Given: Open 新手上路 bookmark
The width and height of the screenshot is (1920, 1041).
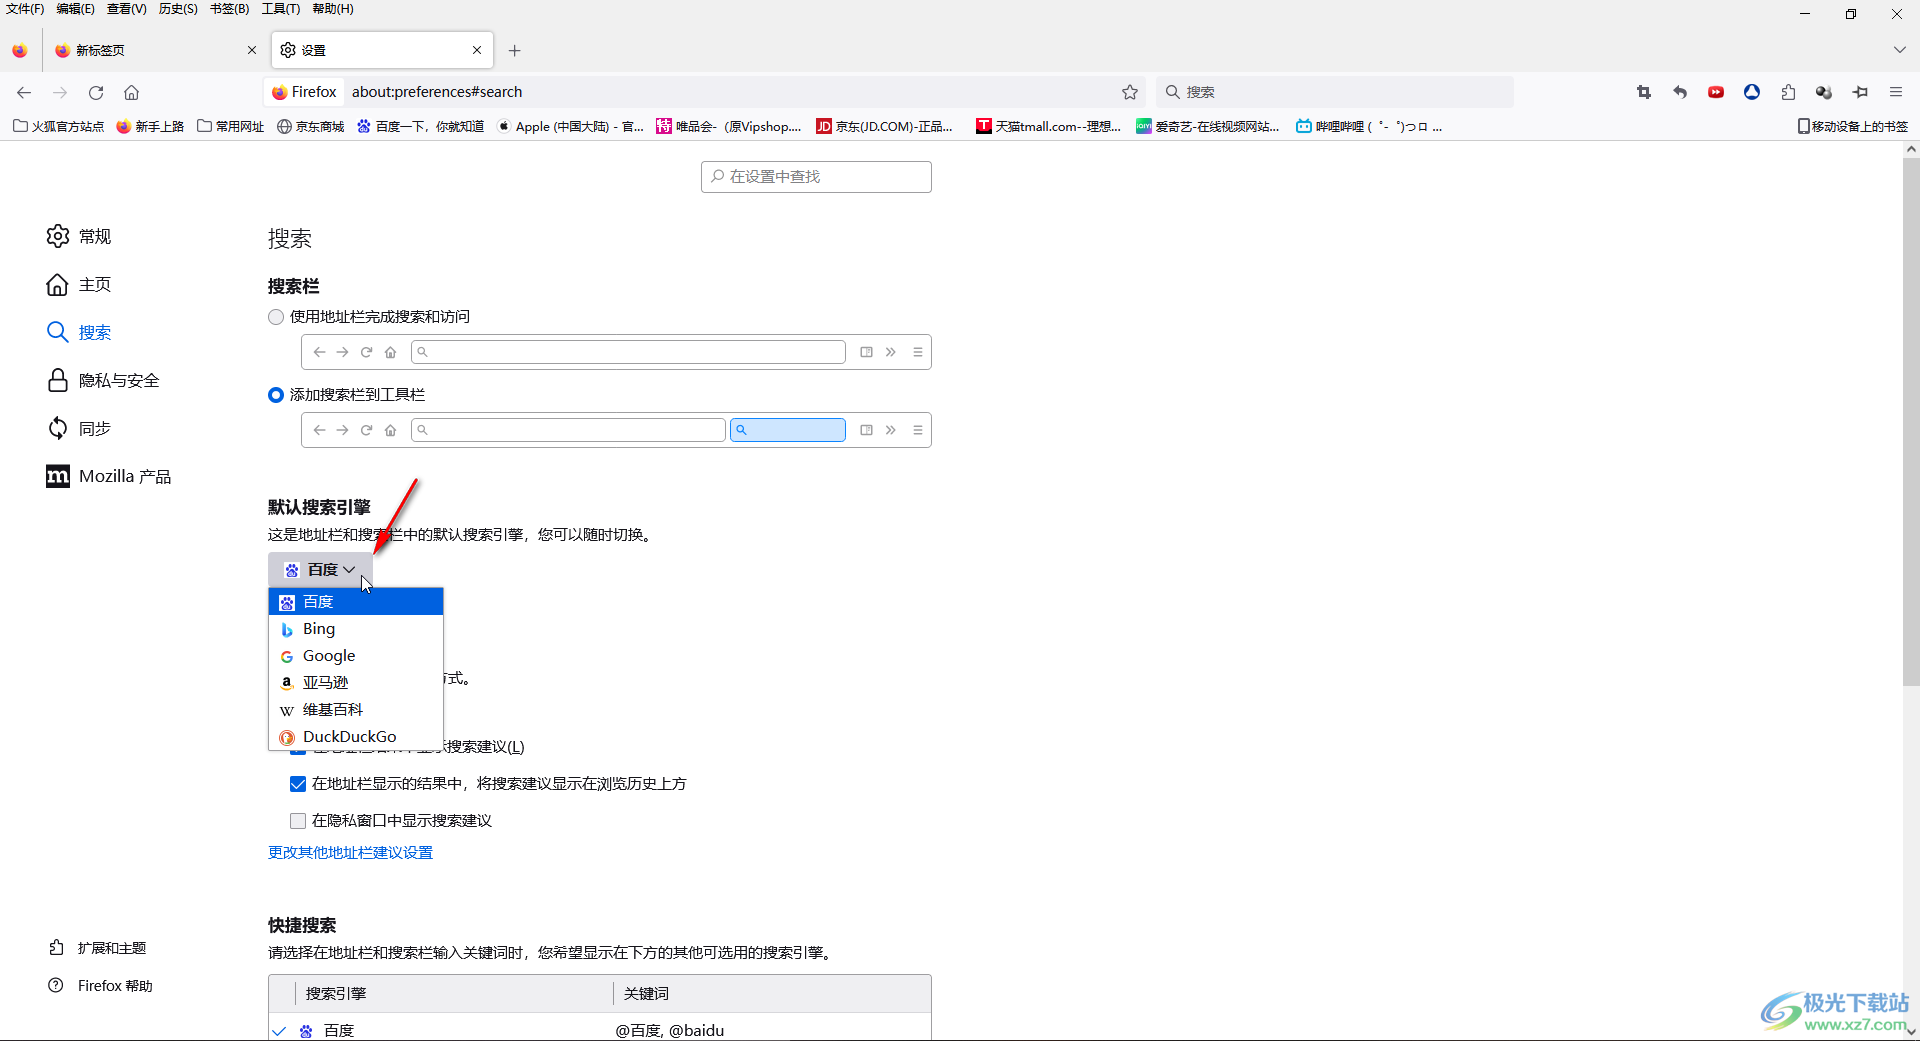Looking at the screenshot, I should tap(150, 126).
